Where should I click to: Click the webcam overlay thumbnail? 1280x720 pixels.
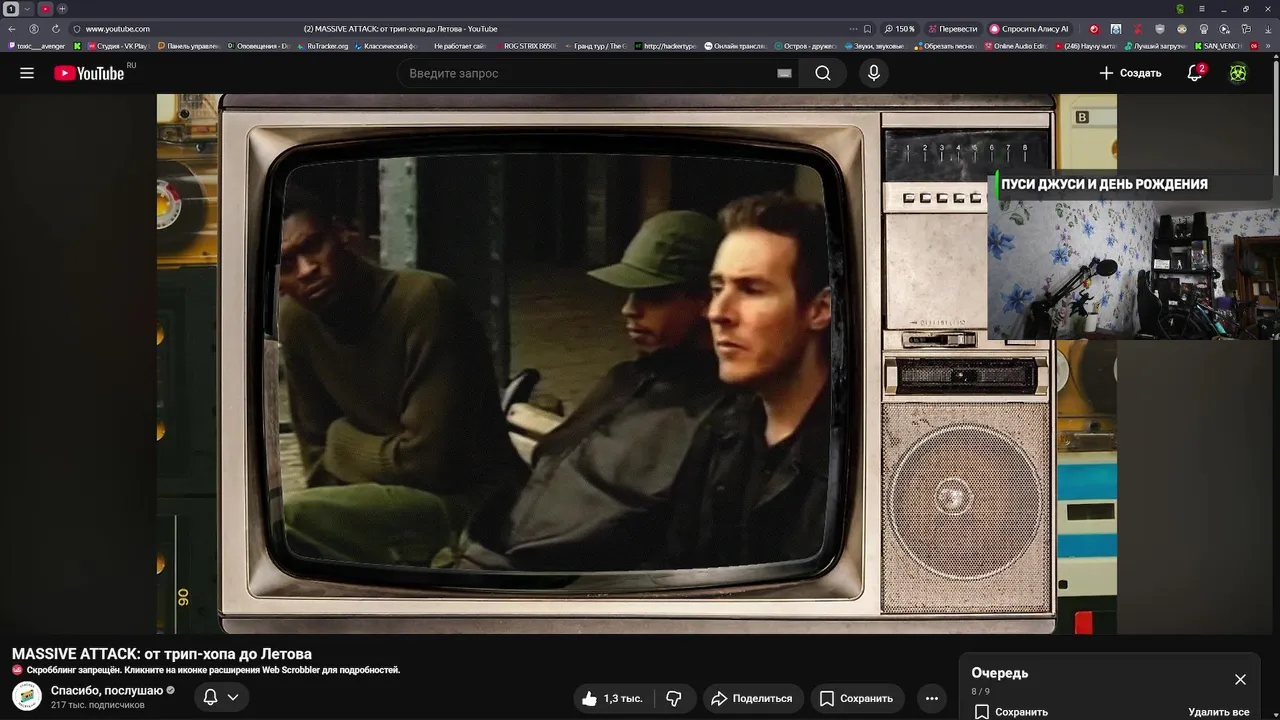[1133, 270]
